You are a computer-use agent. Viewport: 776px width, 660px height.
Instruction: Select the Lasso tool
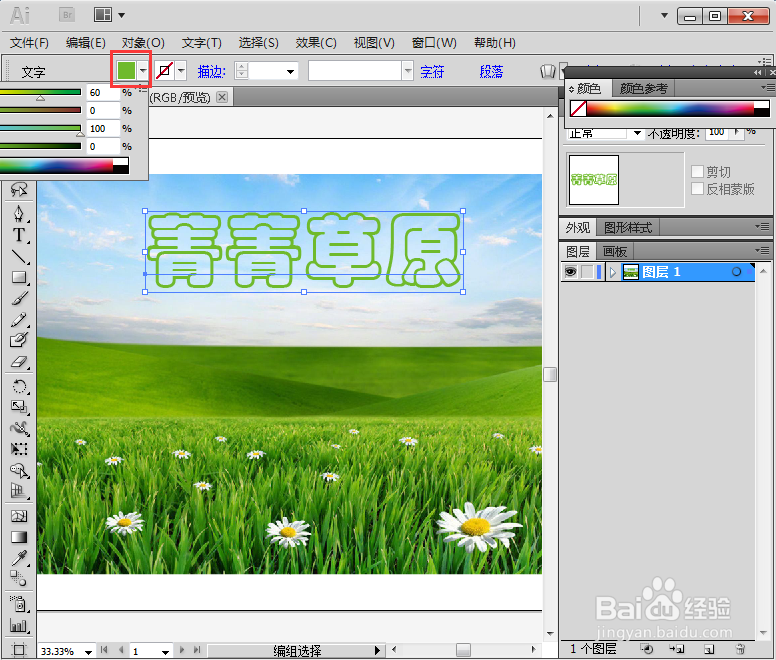[x=19, y=189]
